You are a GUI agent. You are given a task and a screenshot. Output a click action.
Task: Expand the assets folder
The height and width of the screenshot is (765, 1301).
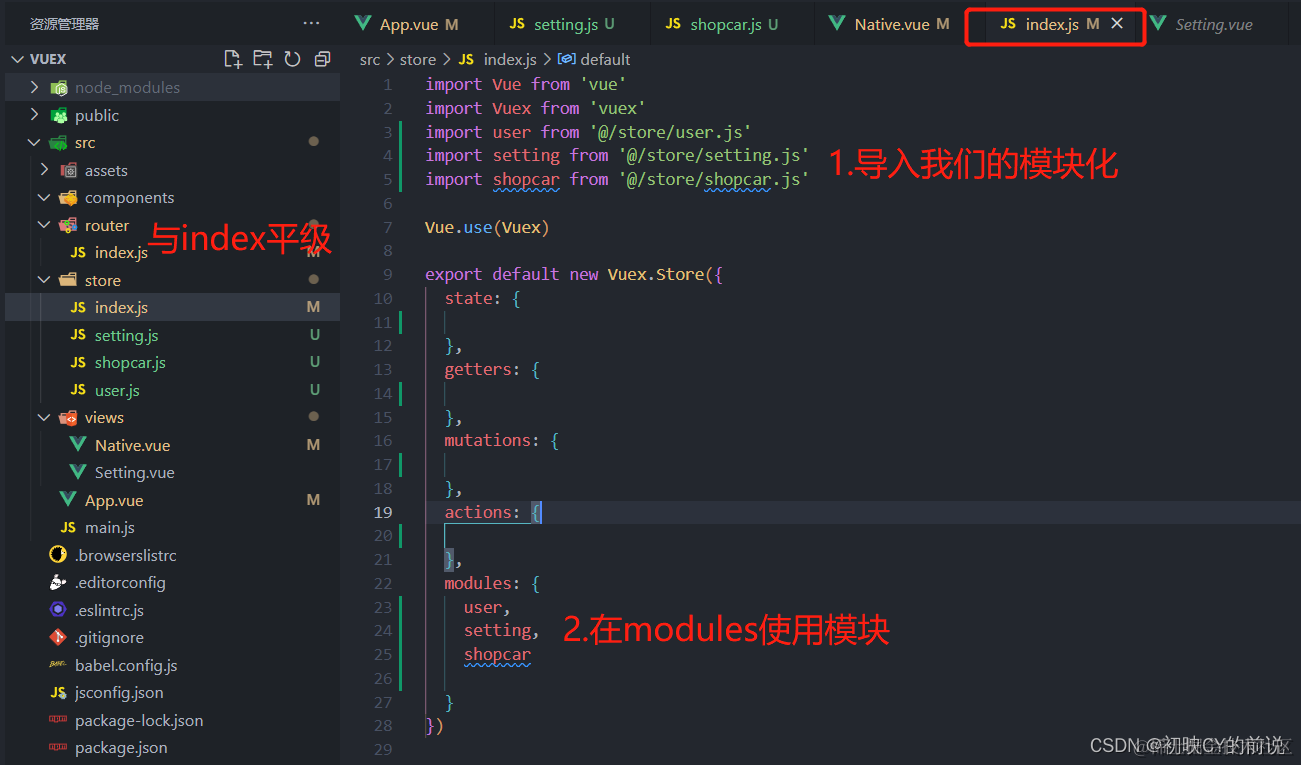(45, 170)
